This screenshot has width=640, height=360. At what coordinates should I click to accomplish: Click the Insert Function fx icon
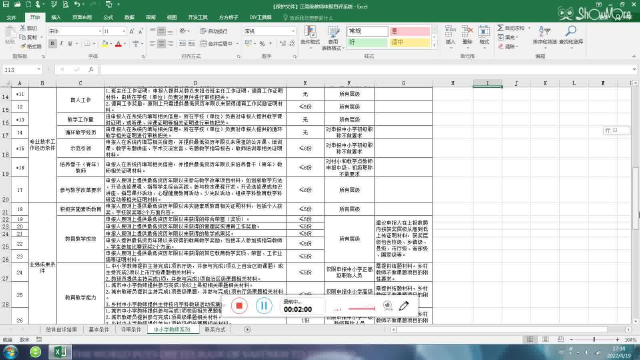pyautogui.click(x=91, y=70)
